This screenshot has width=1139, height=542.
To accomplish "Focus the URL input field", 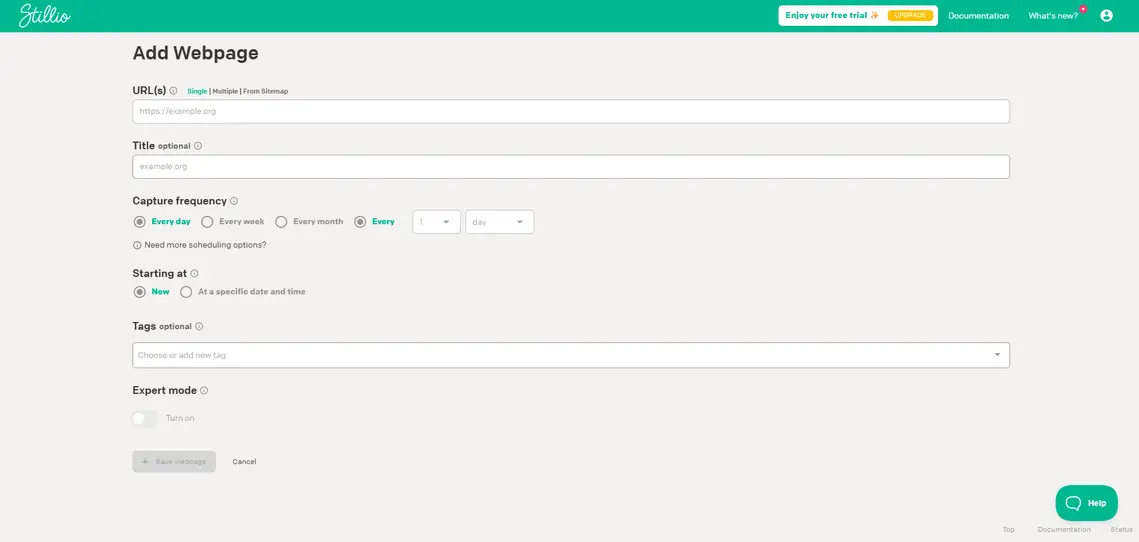I will (570, 111).
